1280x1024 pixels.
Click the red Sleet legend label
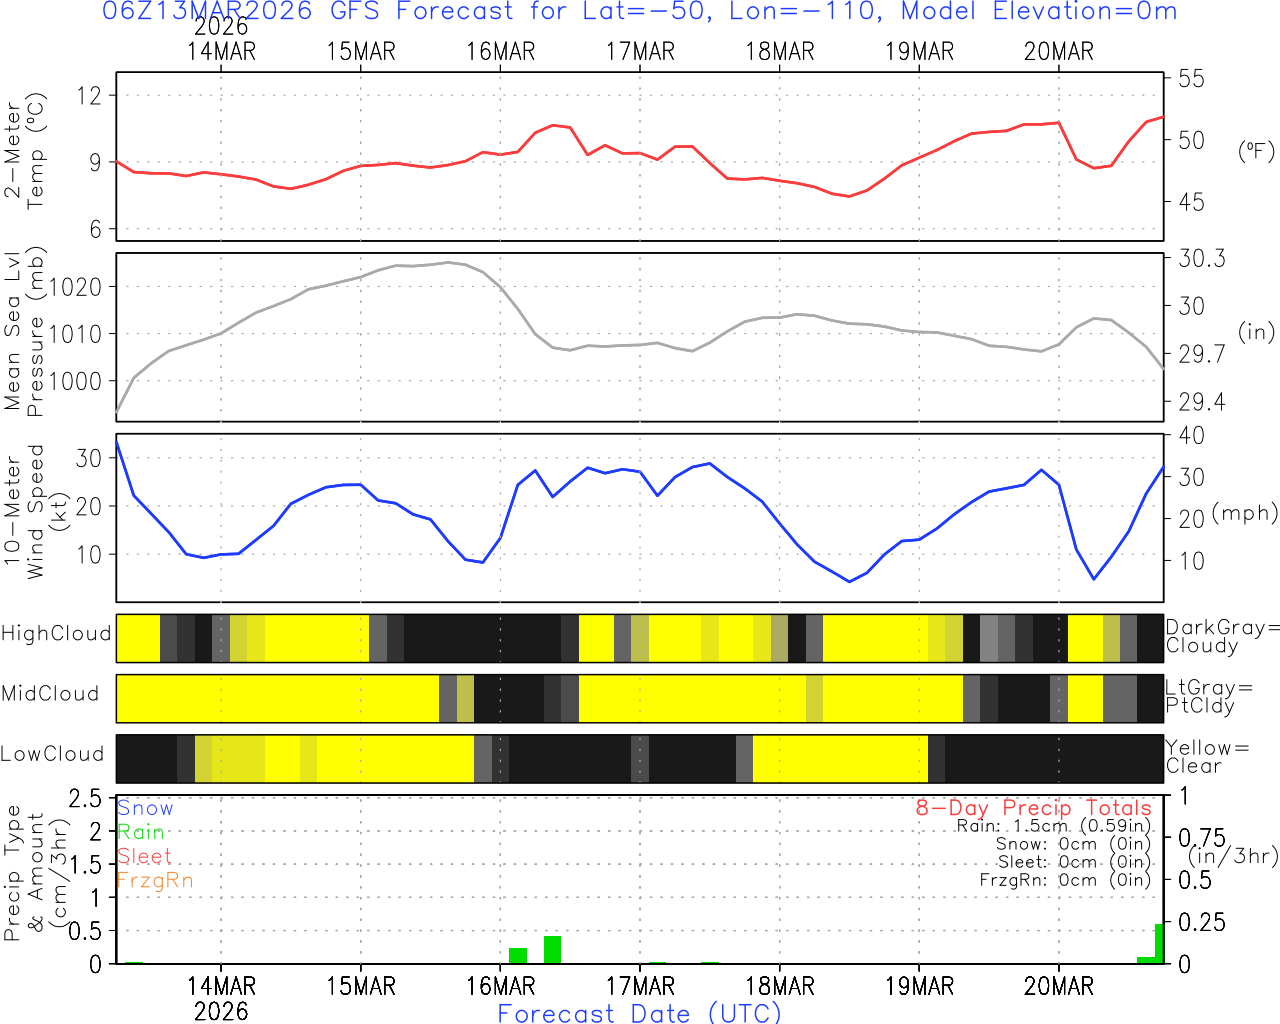click(144, 856)
